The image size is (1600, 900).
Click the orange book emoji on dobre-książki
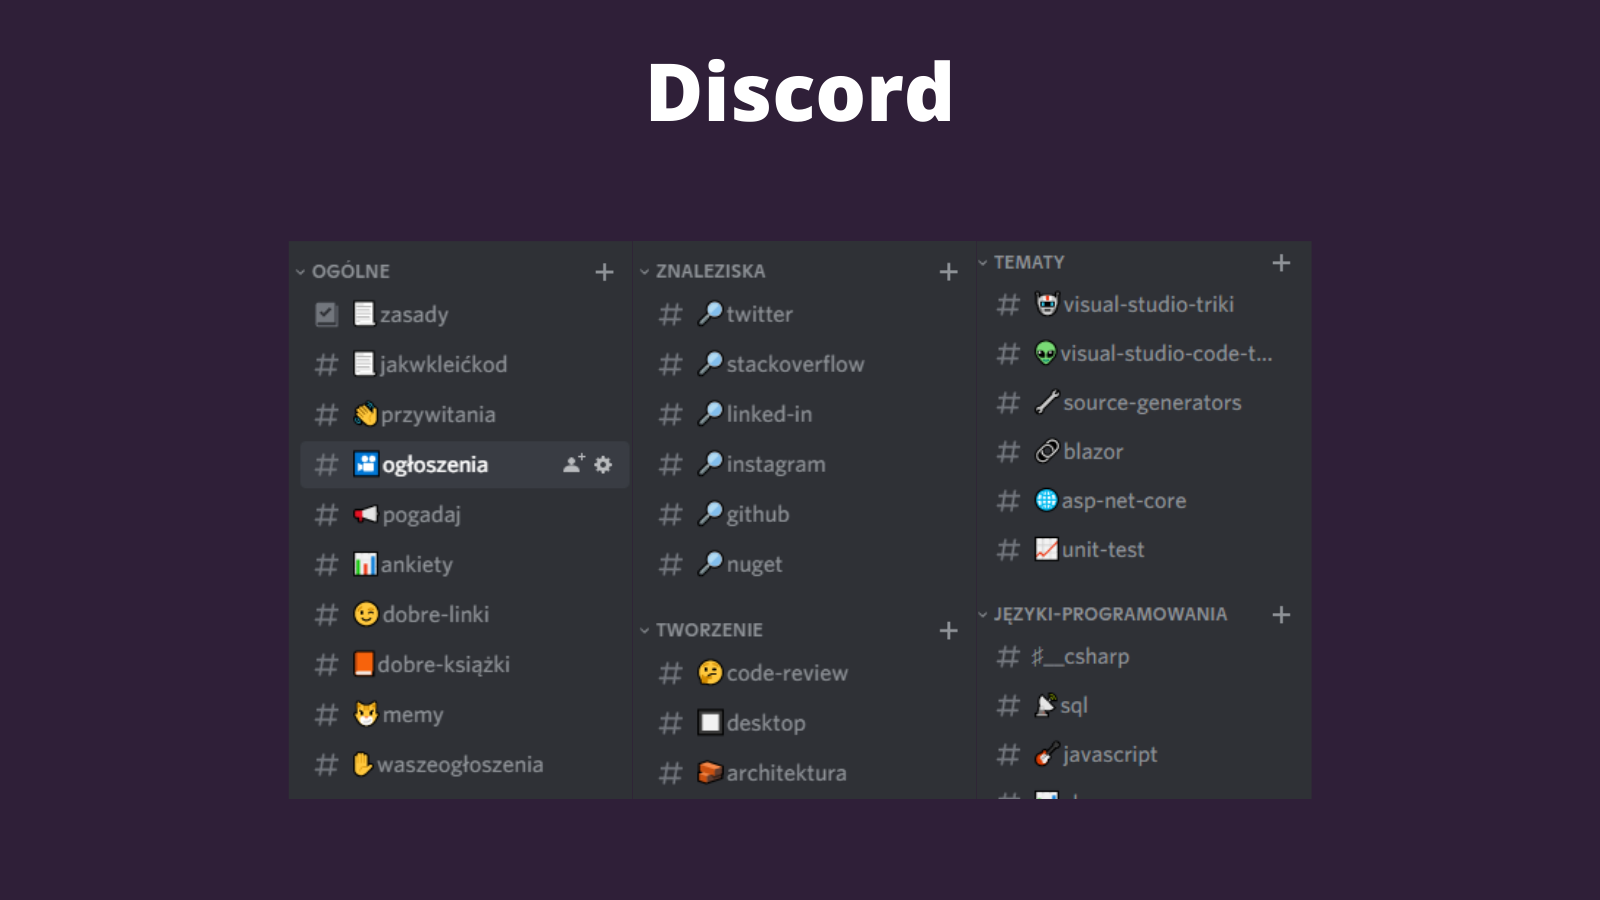click(364, 664)
